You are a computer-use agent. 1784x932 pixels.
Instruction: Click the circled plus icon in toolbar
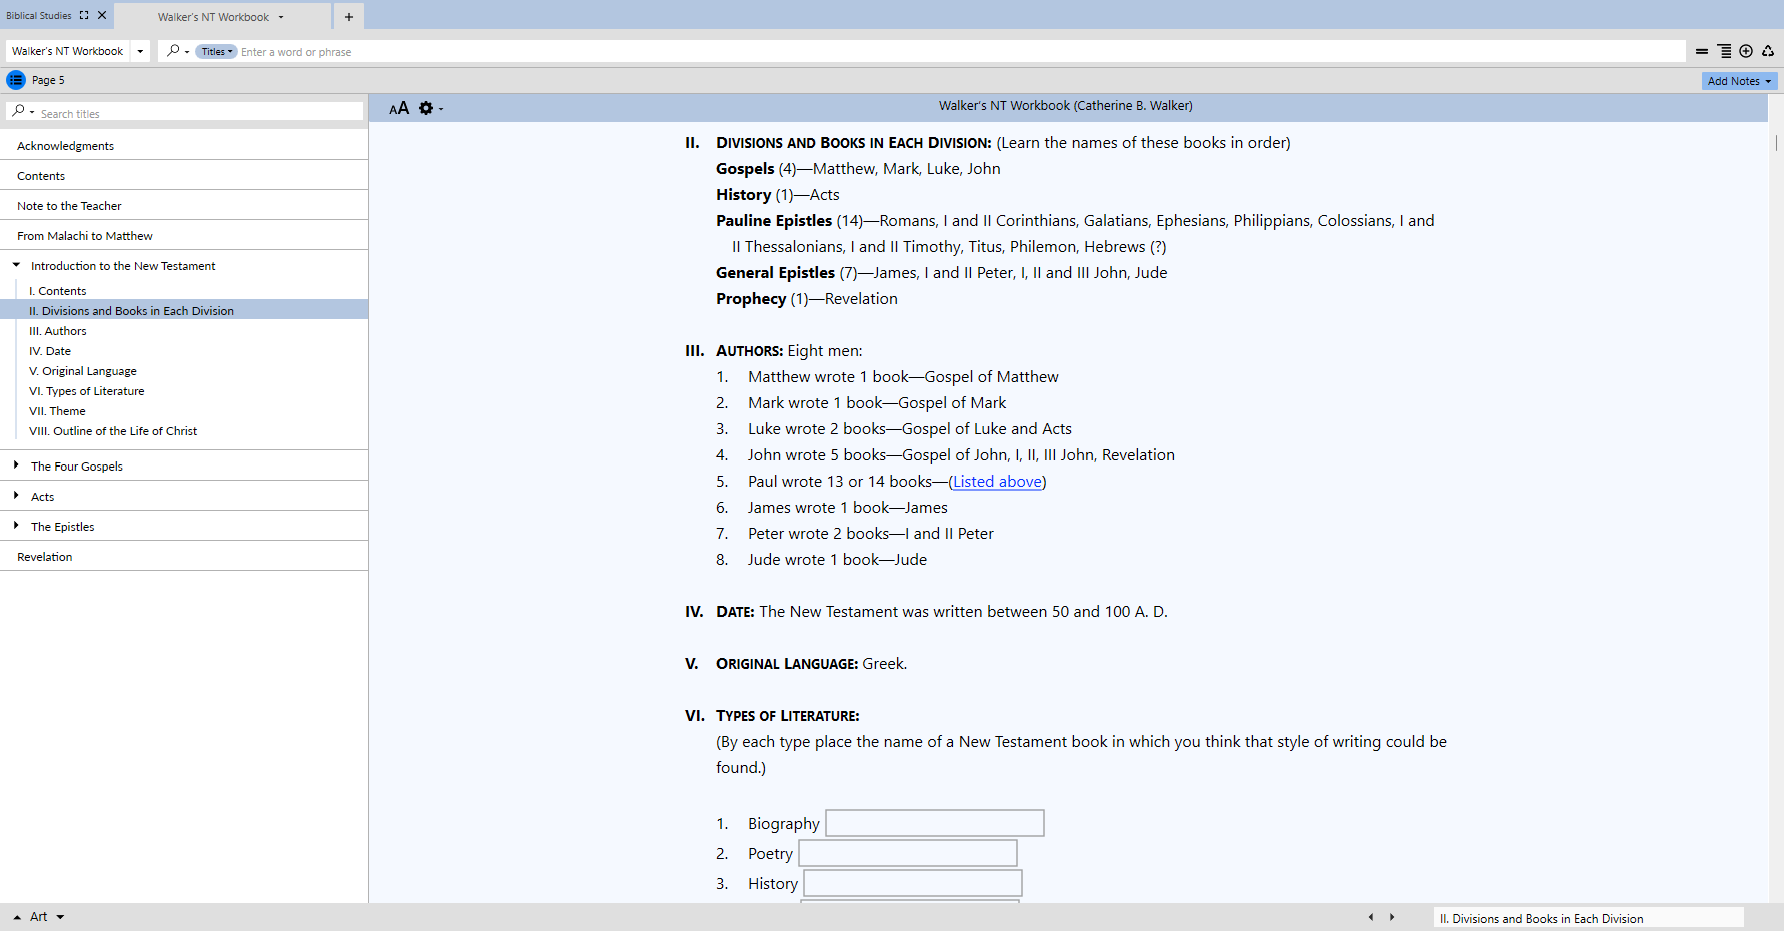(1746, 51)
